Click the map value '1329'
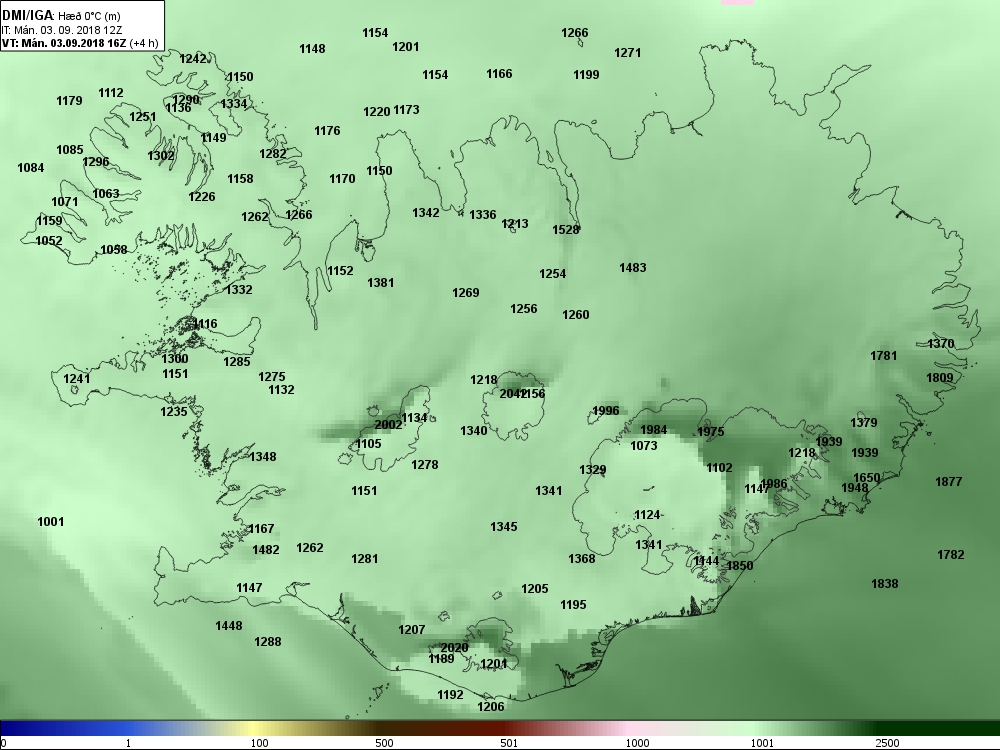Viewport: 1000px width, 750px height. (x=592, y=470)
